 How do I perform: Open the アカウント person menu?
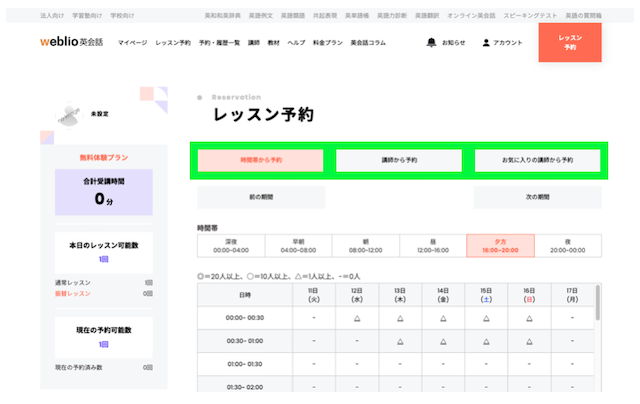(502, 42)
